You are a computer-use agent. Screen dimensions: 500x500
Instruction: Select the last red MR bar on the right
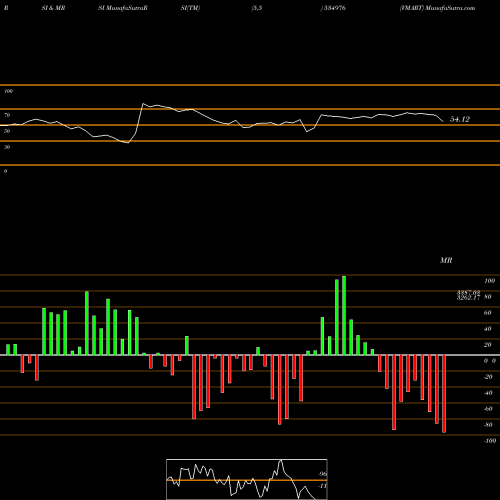pos(444,394)
